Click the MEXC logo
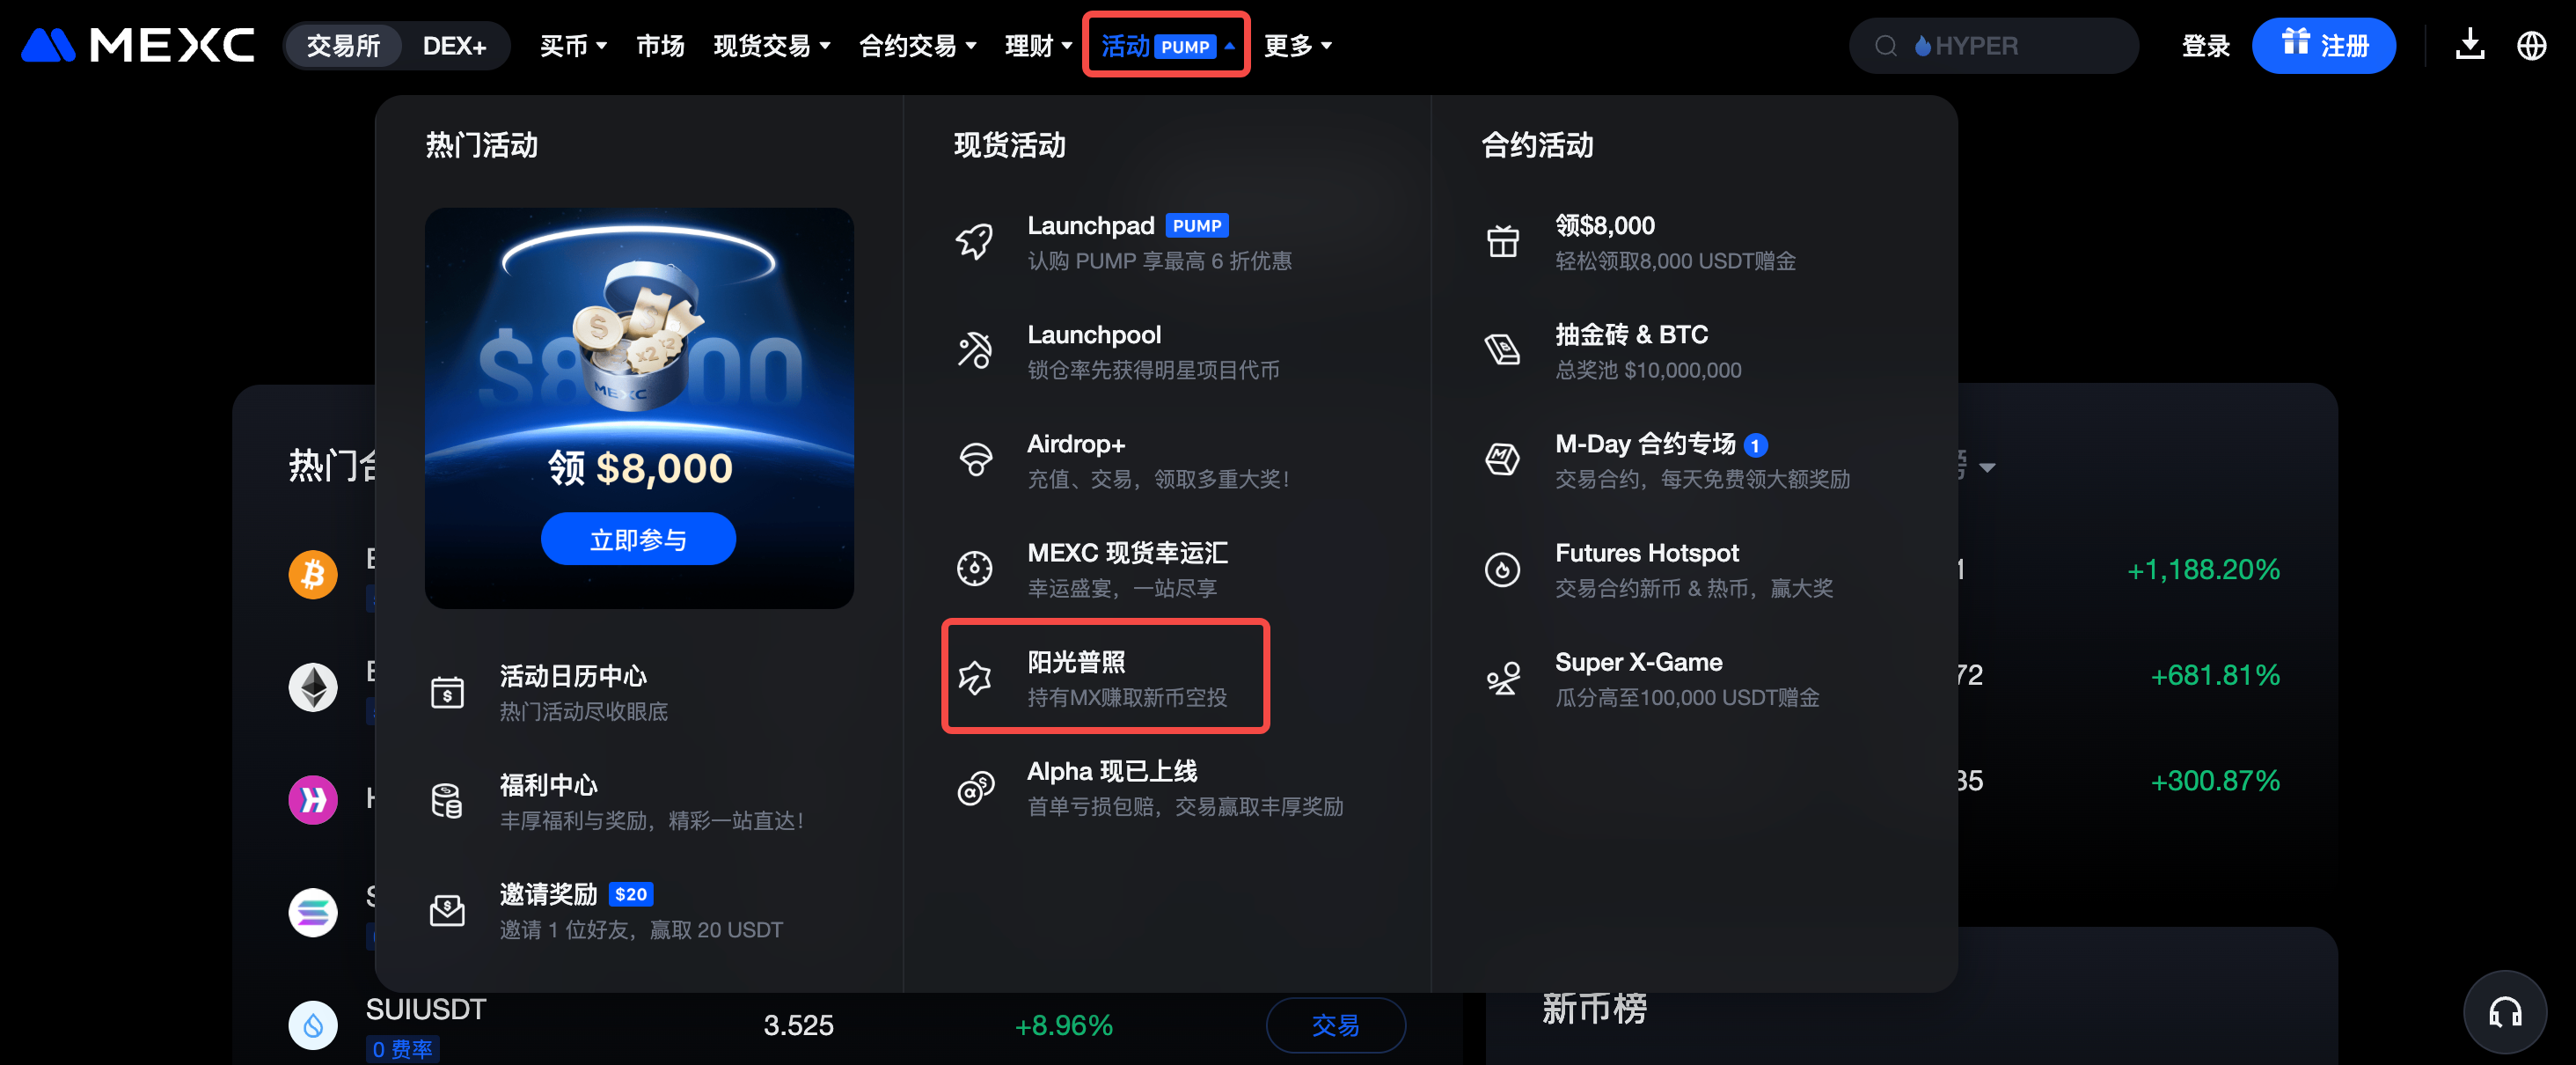2576x1065 pixels. point(138,45)
